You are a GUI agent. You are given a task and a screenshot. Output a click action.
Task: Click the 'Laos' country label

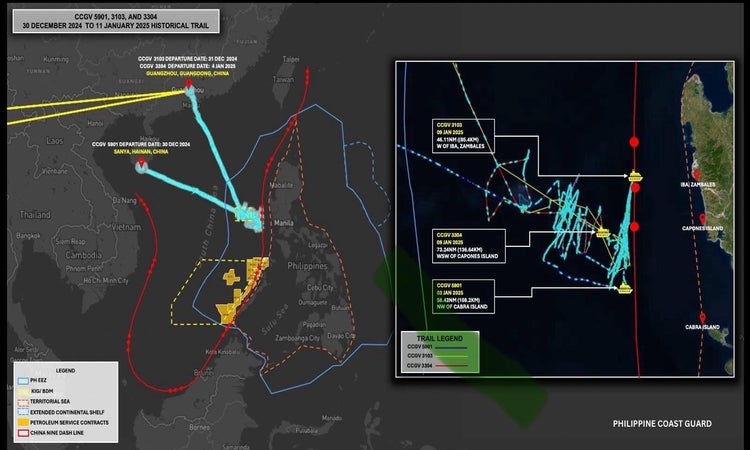55,141
